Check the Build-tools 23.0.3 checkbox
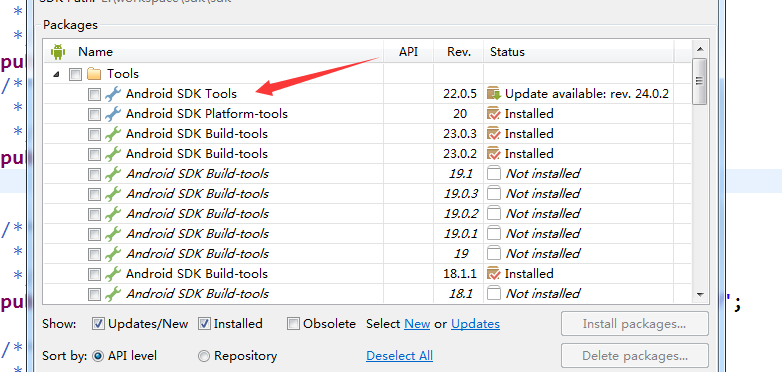Screen dimensions: 782x372 tap(94, 135)
